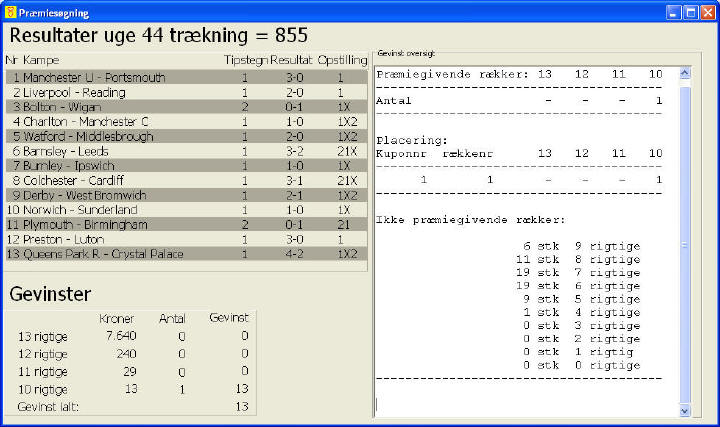Click the '19 stk 7 rigtige' line

click(578, 273)
